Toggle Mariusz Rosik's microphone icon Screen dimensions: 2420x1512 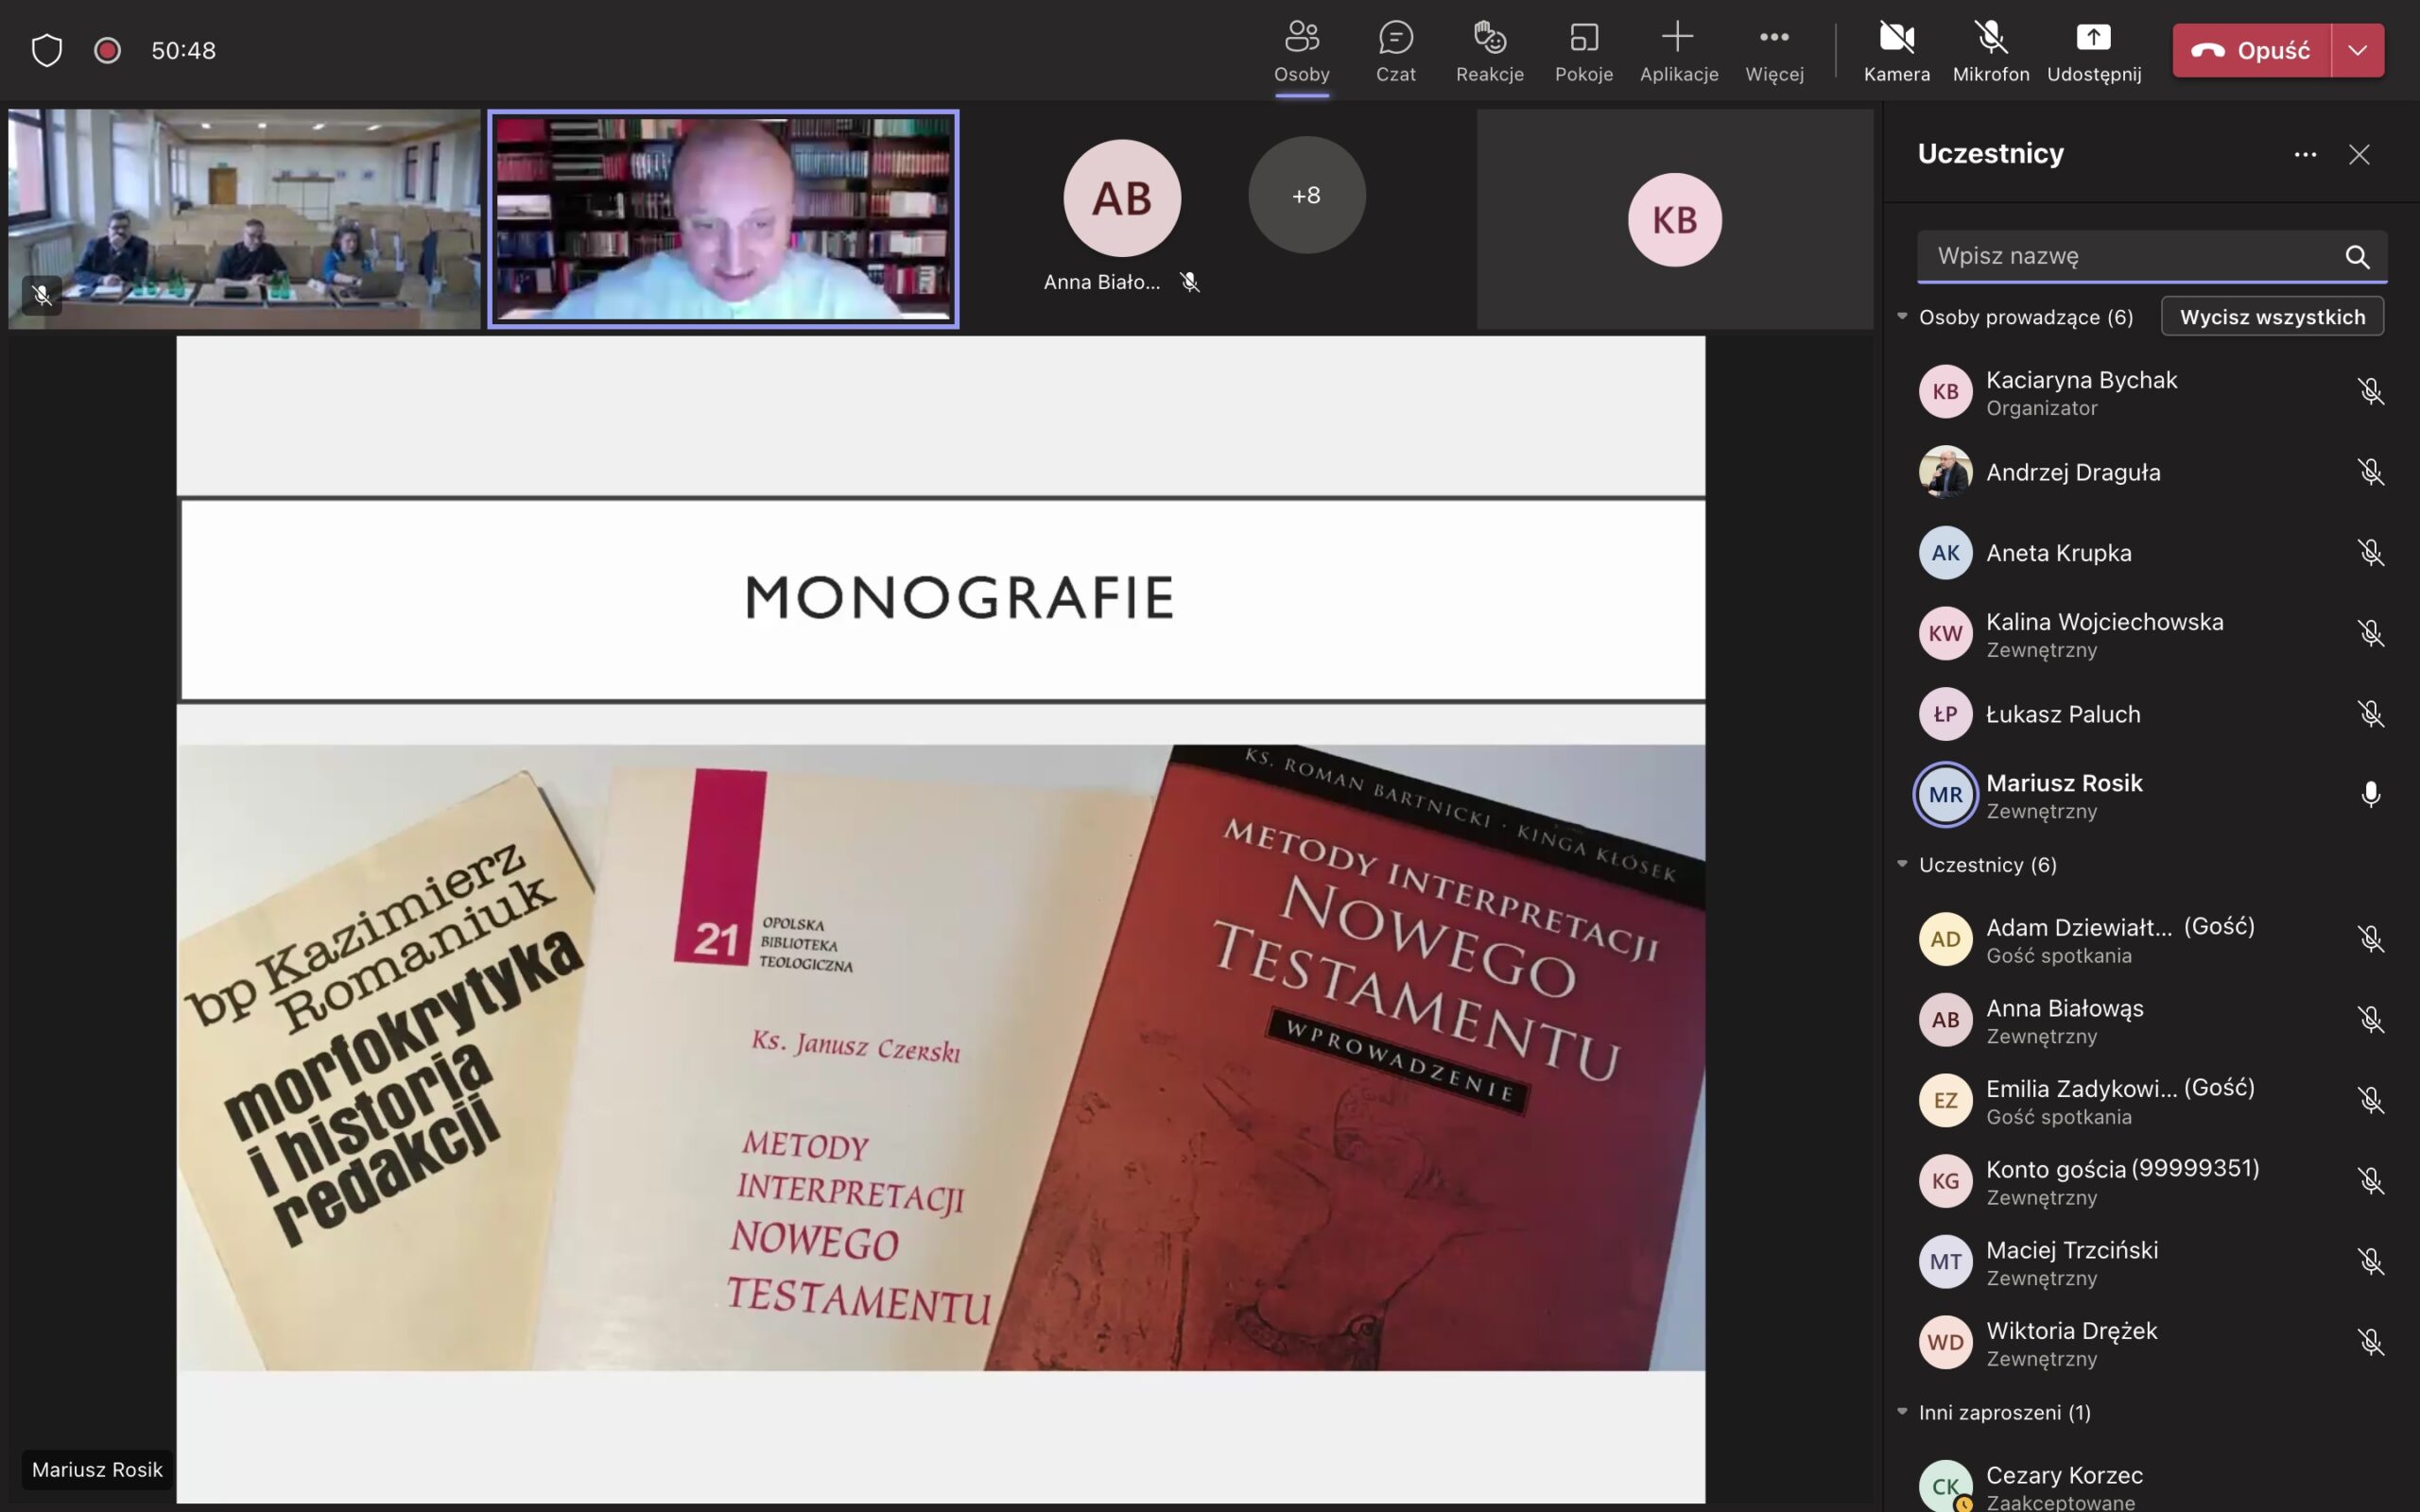pyautogui.click(x=2370, y=795)
